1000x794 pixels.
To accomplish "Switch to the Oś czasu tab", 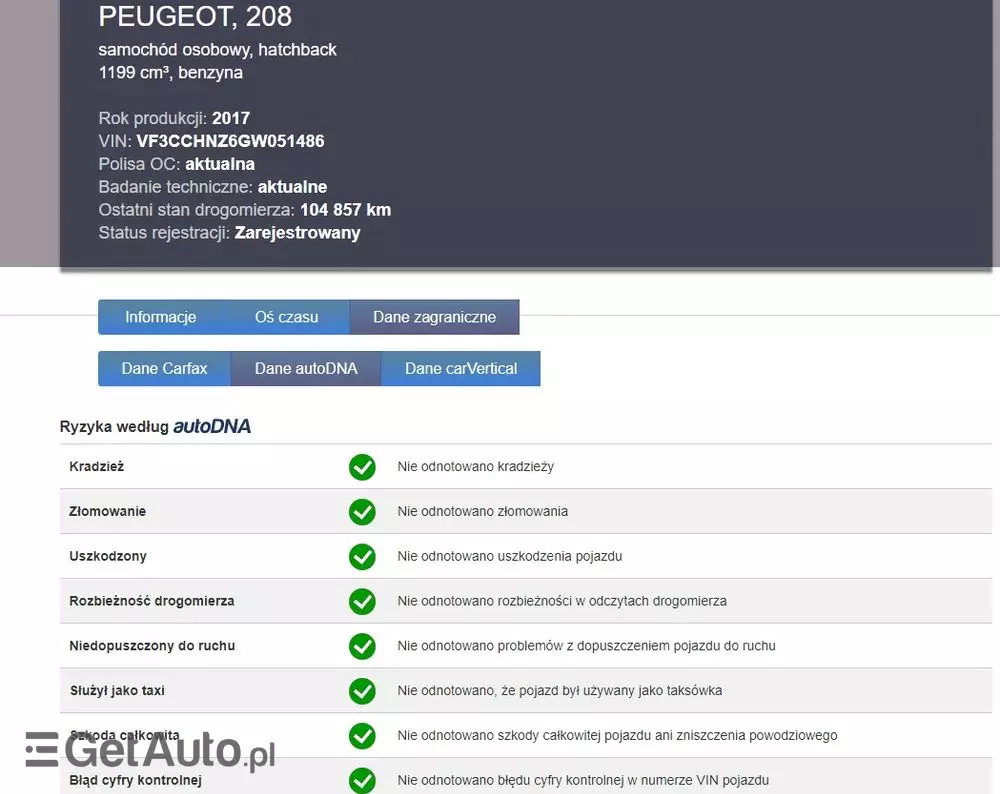I will [x=286, y=317].
